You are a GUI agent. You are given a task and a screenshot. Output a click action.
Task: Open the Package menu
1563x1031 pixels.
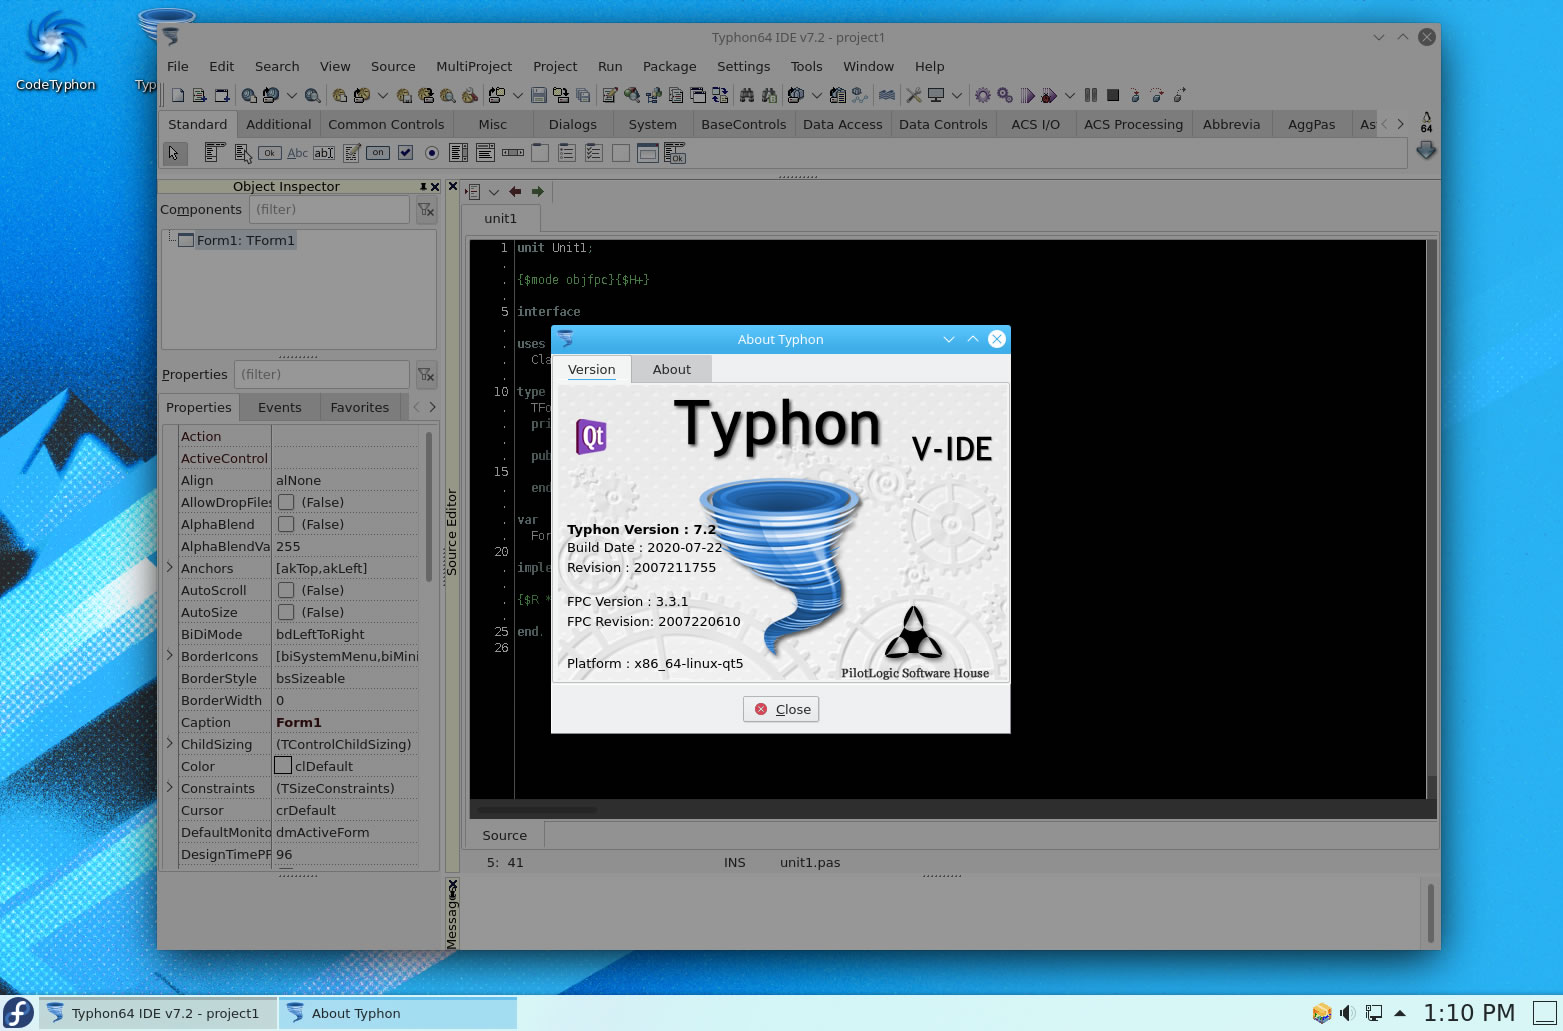pos(669,66)
